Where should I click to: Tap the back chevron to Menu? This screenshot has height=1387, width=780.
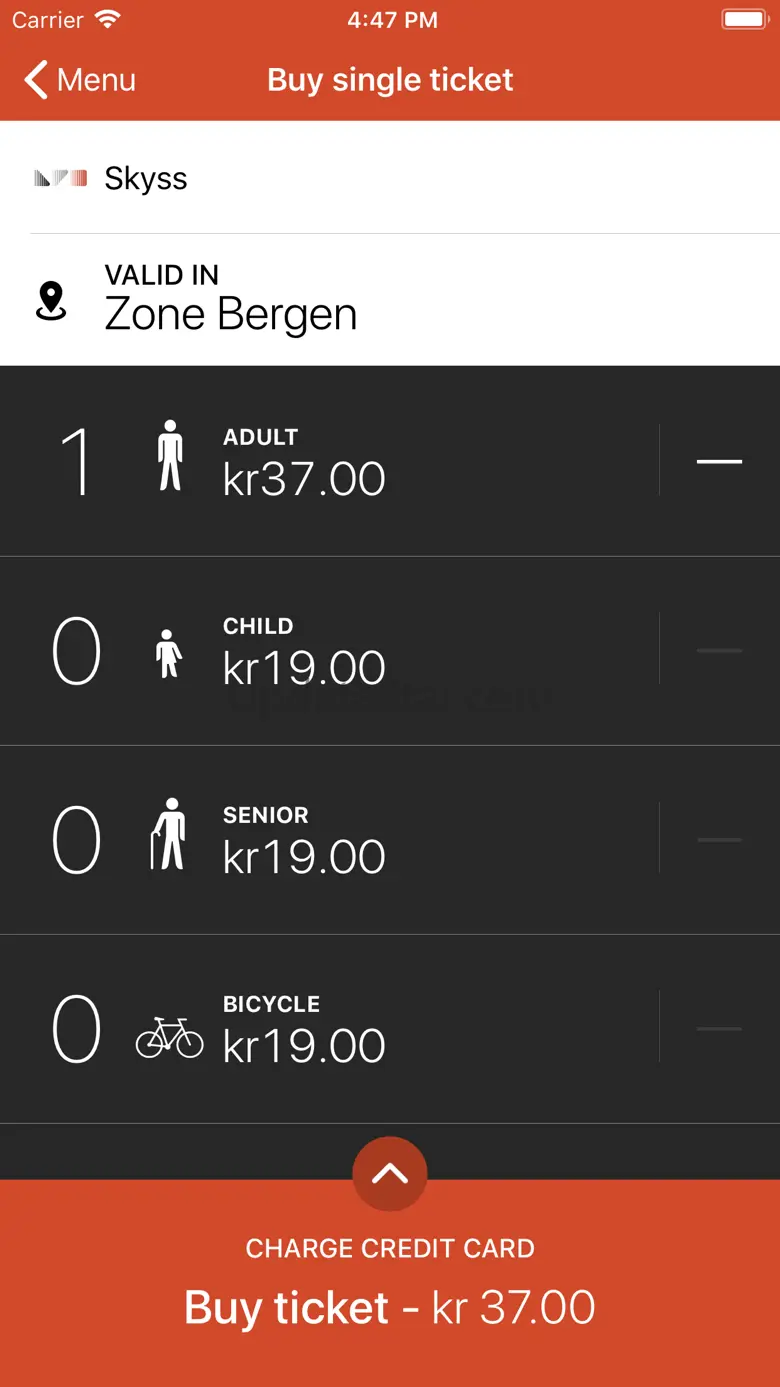tap(37, 80)
